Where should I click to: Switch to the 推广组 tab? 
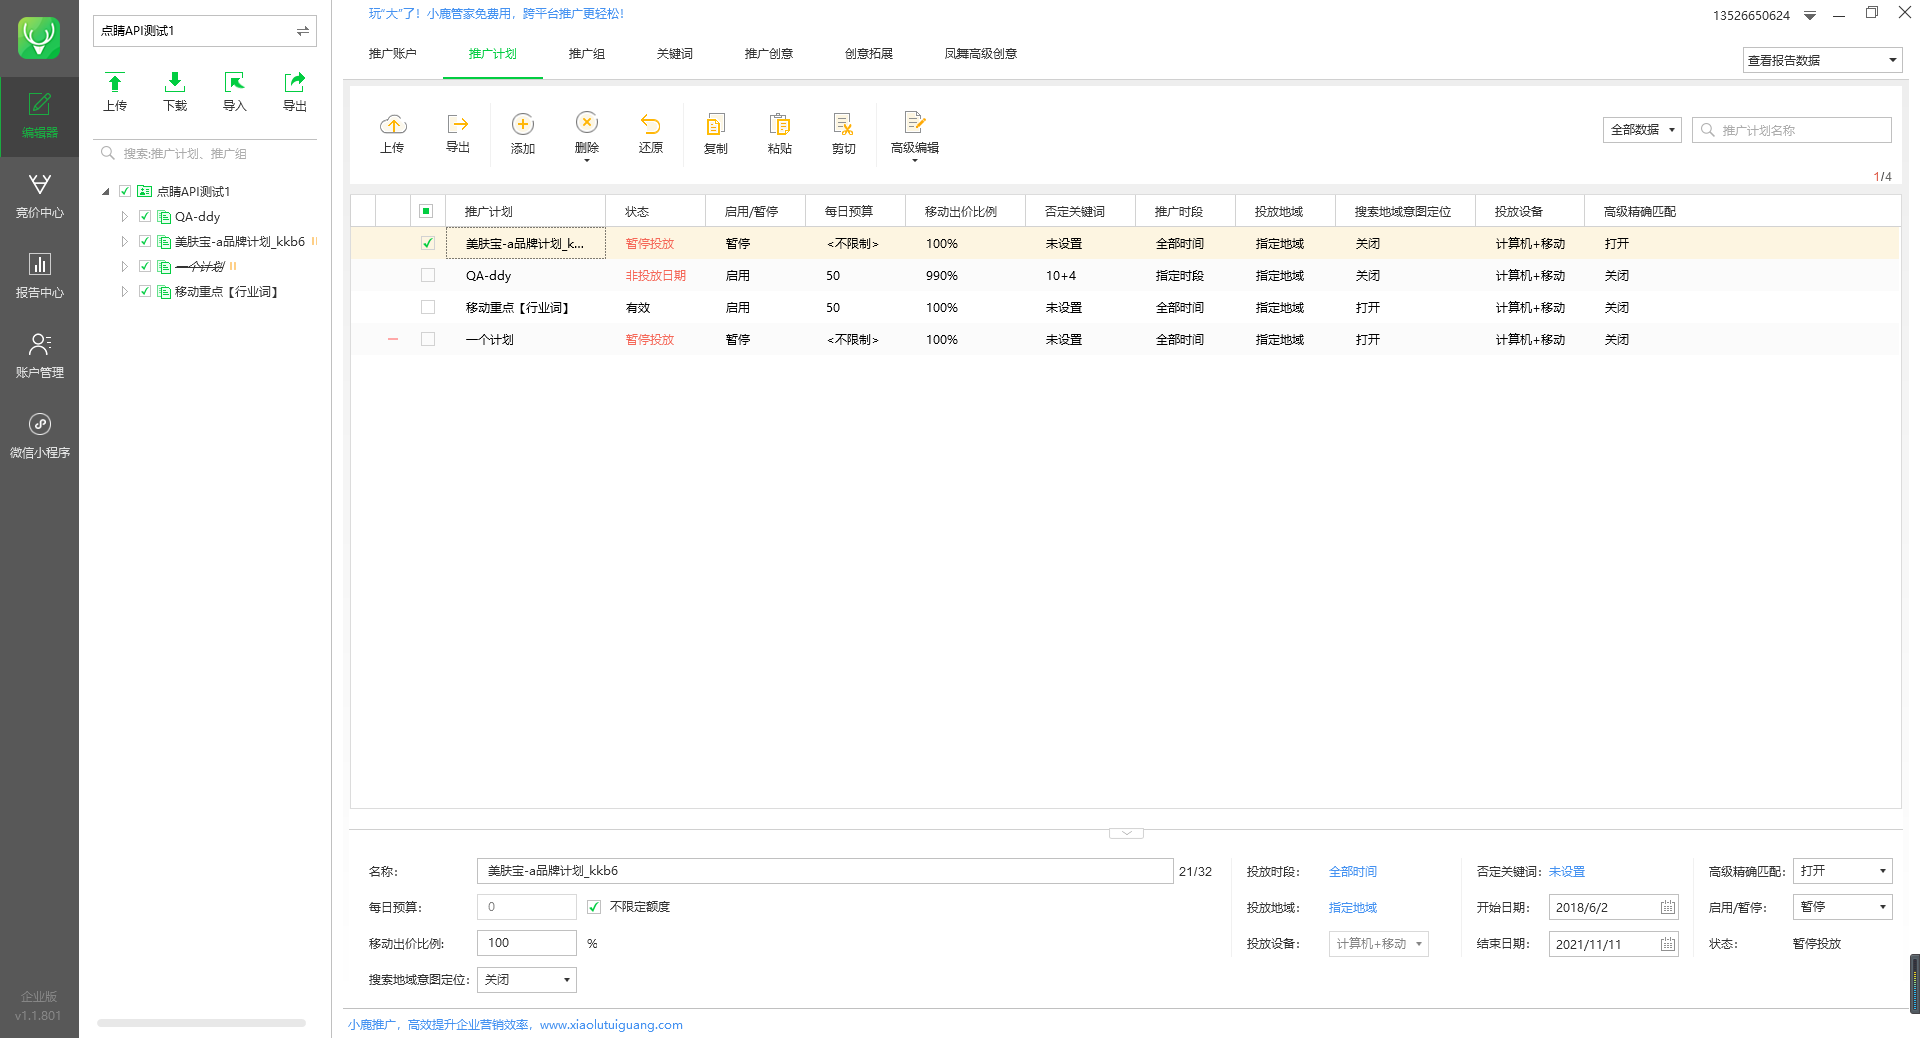pos(587,54)
